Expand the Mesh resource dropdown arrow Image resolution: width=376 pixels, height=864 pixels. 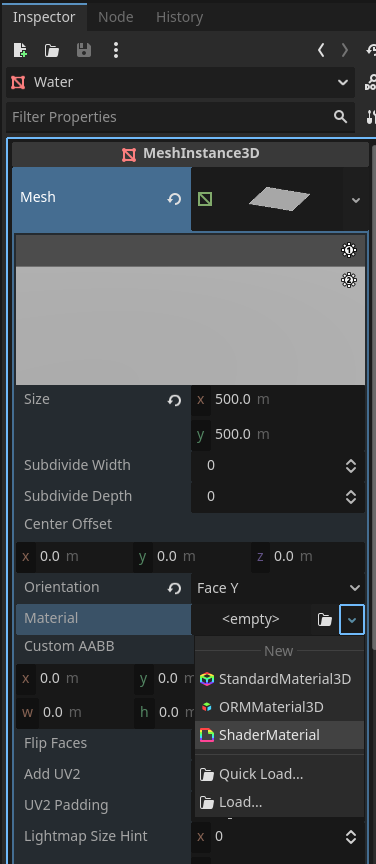356,200
